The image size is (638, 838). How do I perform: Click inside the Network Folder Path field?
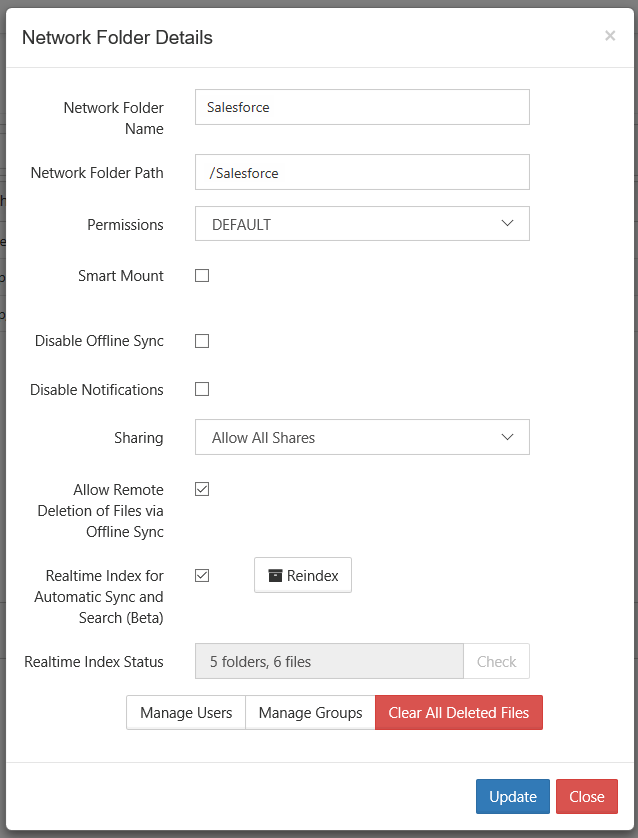362,171
